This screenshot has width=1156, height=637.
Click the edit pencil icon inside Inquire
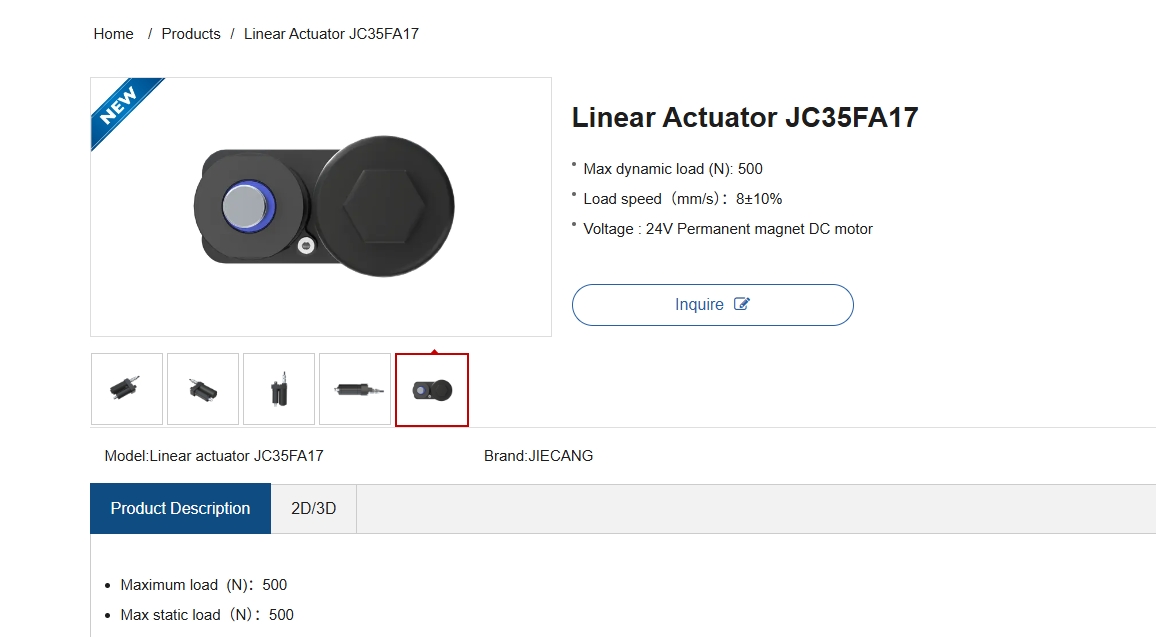pyautogui.click(x=742, y=304)
